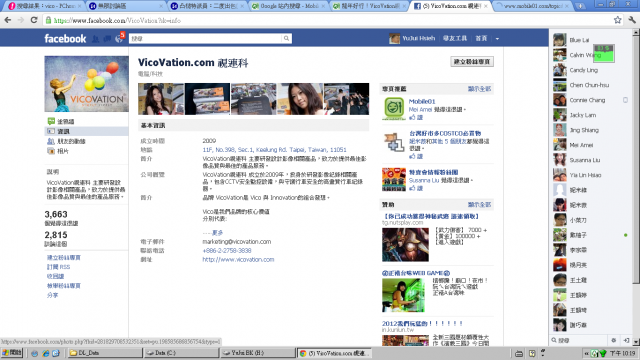Click the subscribe RSS link
The width and height of the screenshot is (640, 360).
pos(58,267)
